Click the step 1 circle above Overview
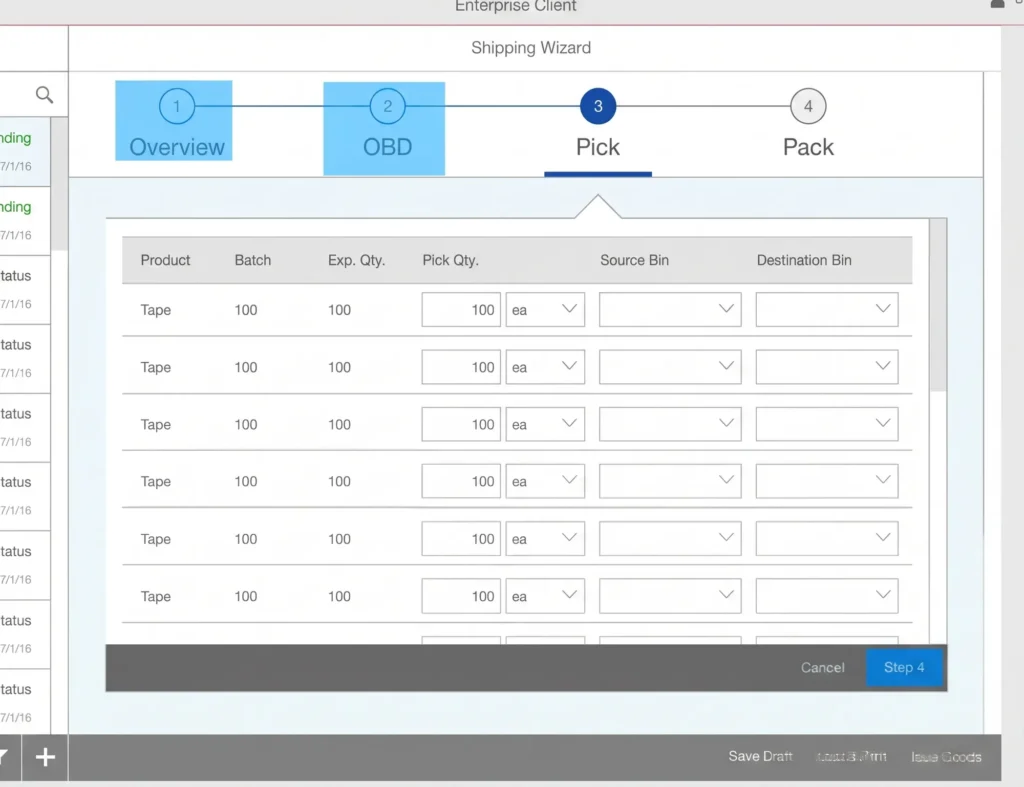1024x787 pixels. tap(176, 106)
